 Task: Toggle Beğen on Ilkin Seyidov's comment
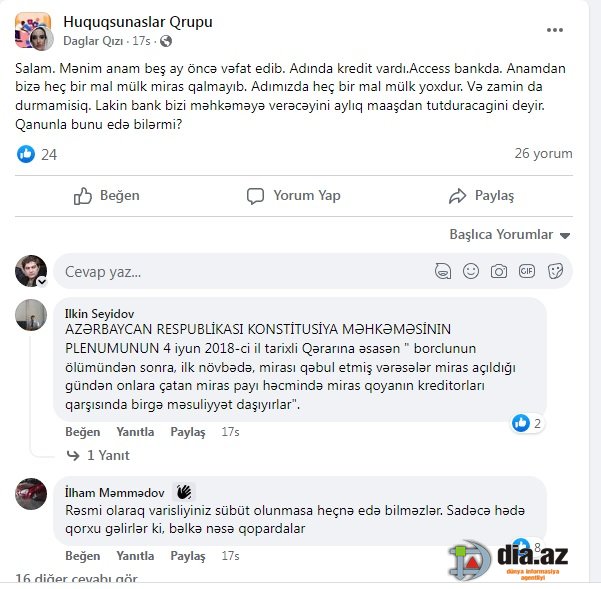click(x=82, y=432)
